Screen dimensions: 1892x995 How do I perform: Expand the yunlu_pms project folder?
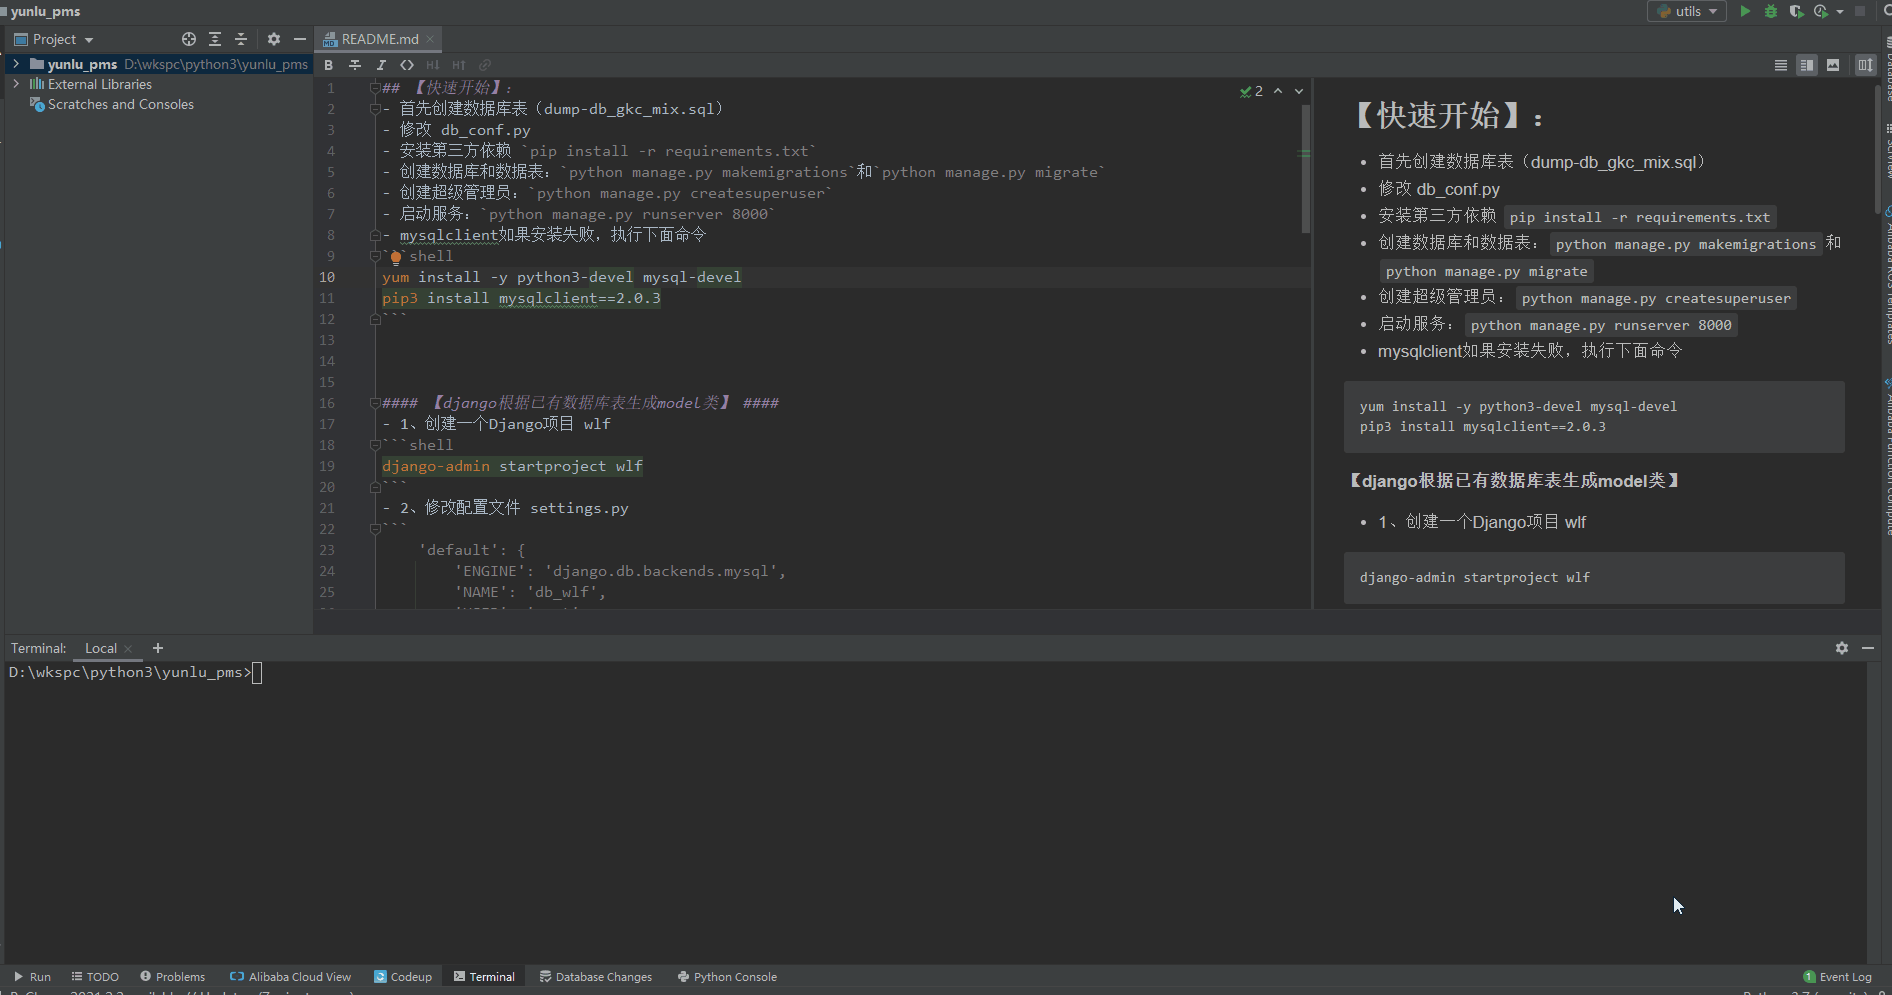click(x=16, y=63)
